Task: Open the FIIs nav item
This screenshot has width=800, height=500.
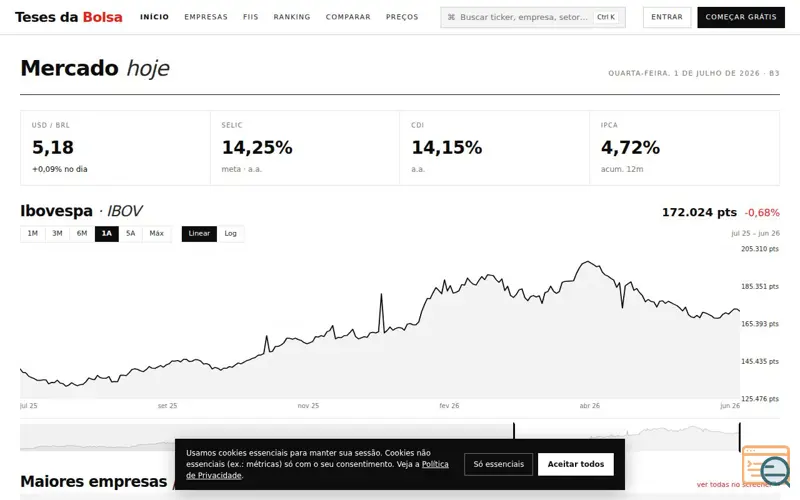Action: click(251, 17)
